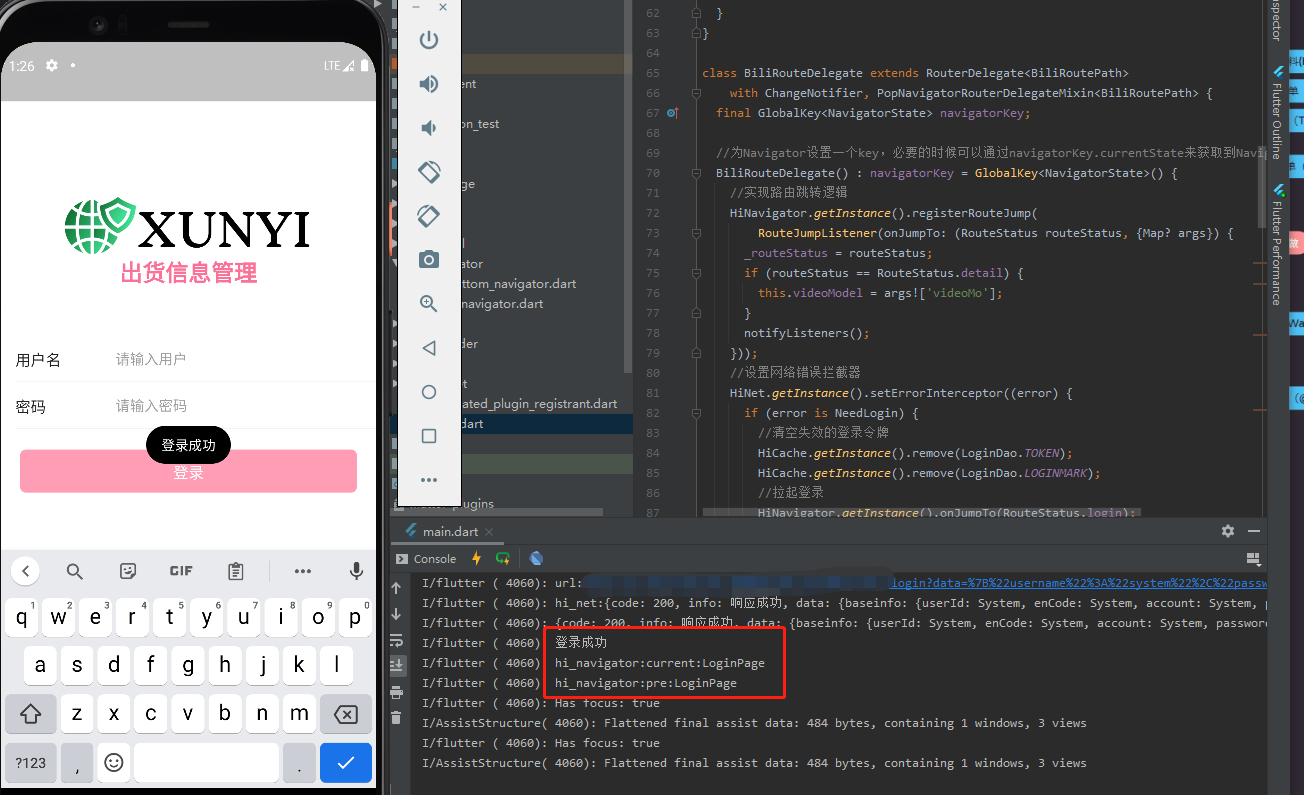
Task: Click 'hi_navigator:current:LoginPage' console line
Action: tap(660, 663)
